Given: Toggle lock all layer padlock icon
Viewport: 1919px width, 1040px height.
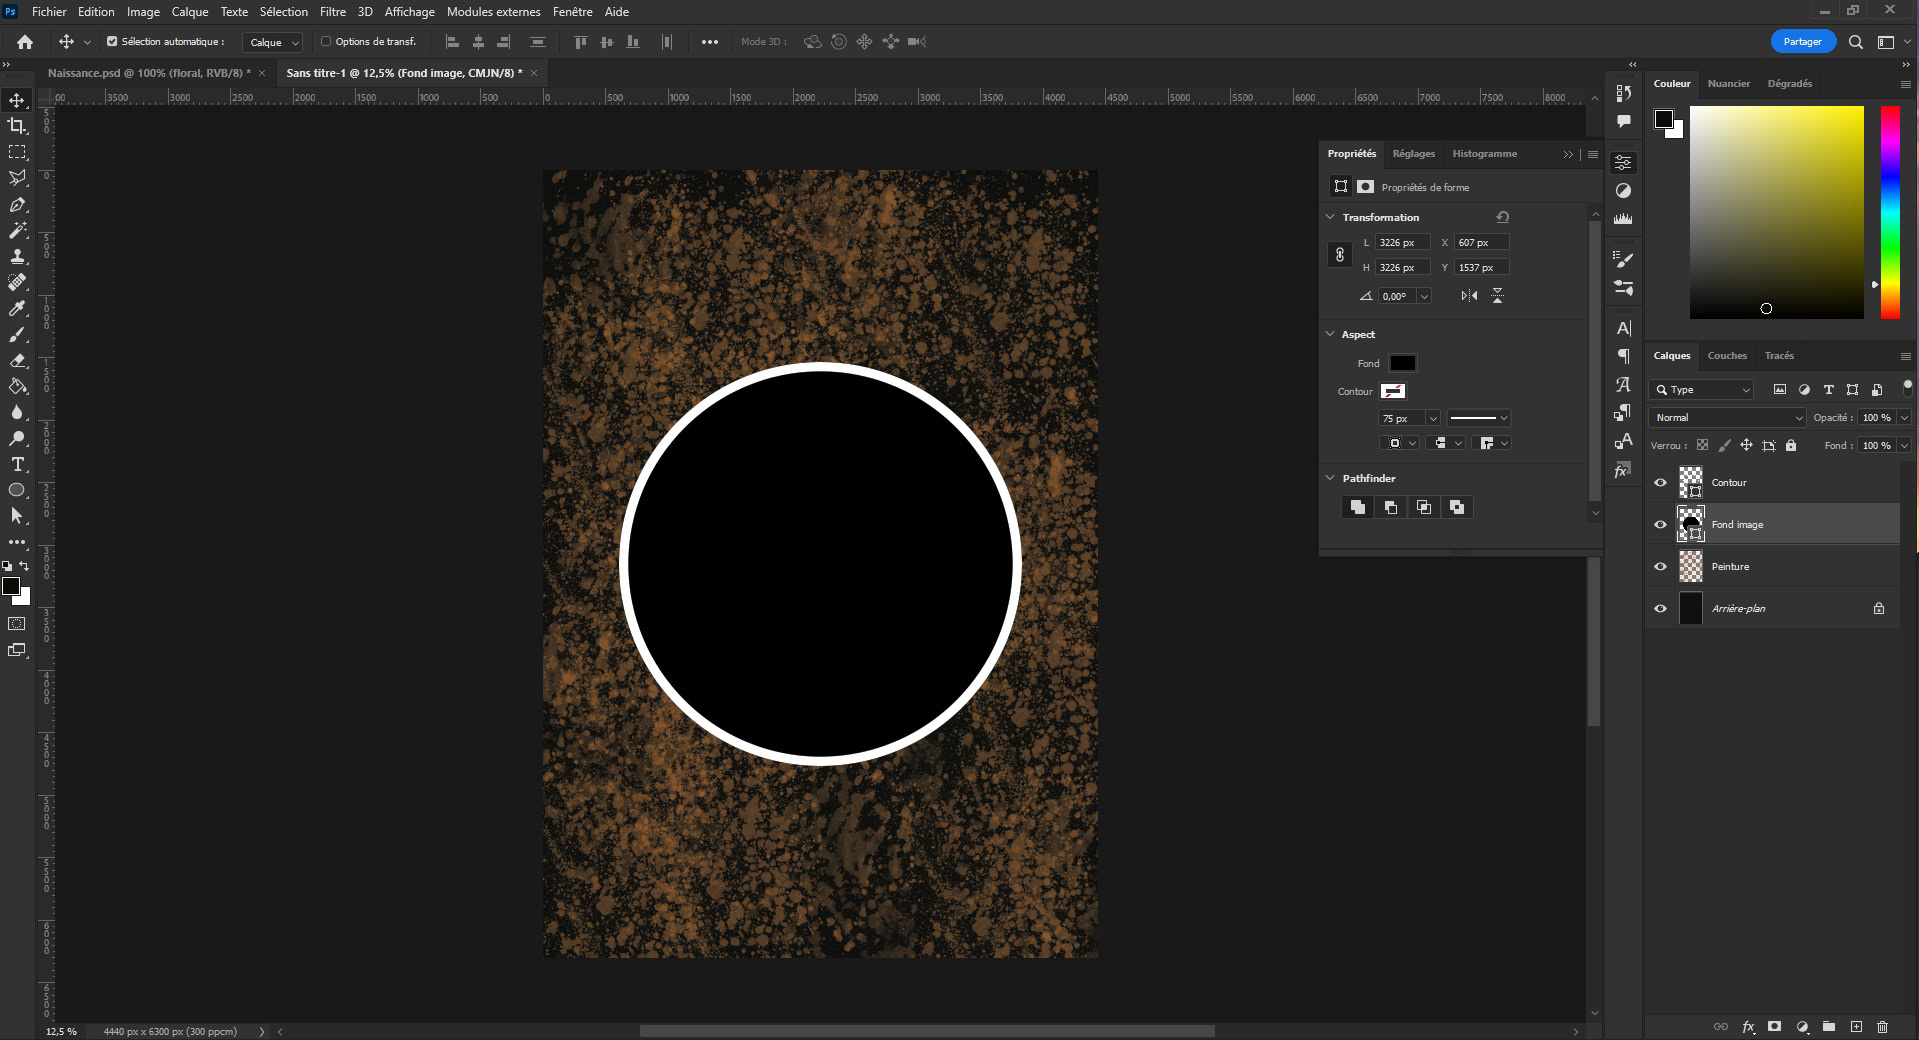Looking at the screenshot, I should [1791, 446].
